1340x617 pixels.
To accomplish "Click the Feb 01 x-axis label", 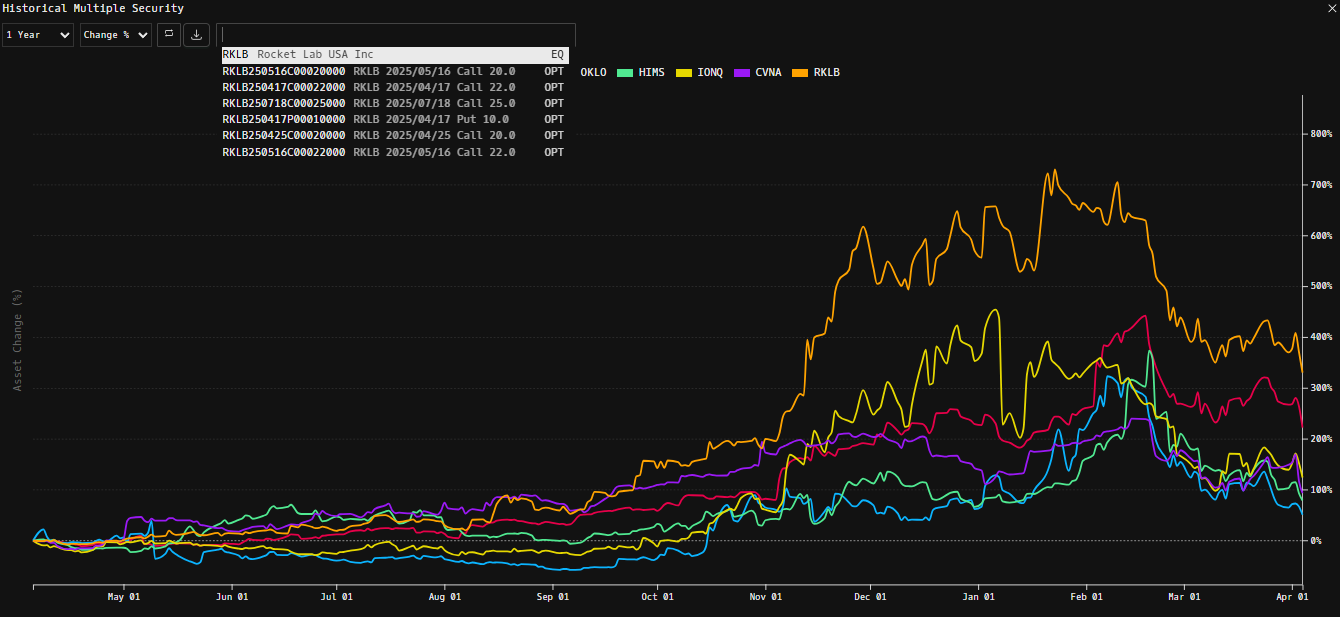I will [1085, 597].
